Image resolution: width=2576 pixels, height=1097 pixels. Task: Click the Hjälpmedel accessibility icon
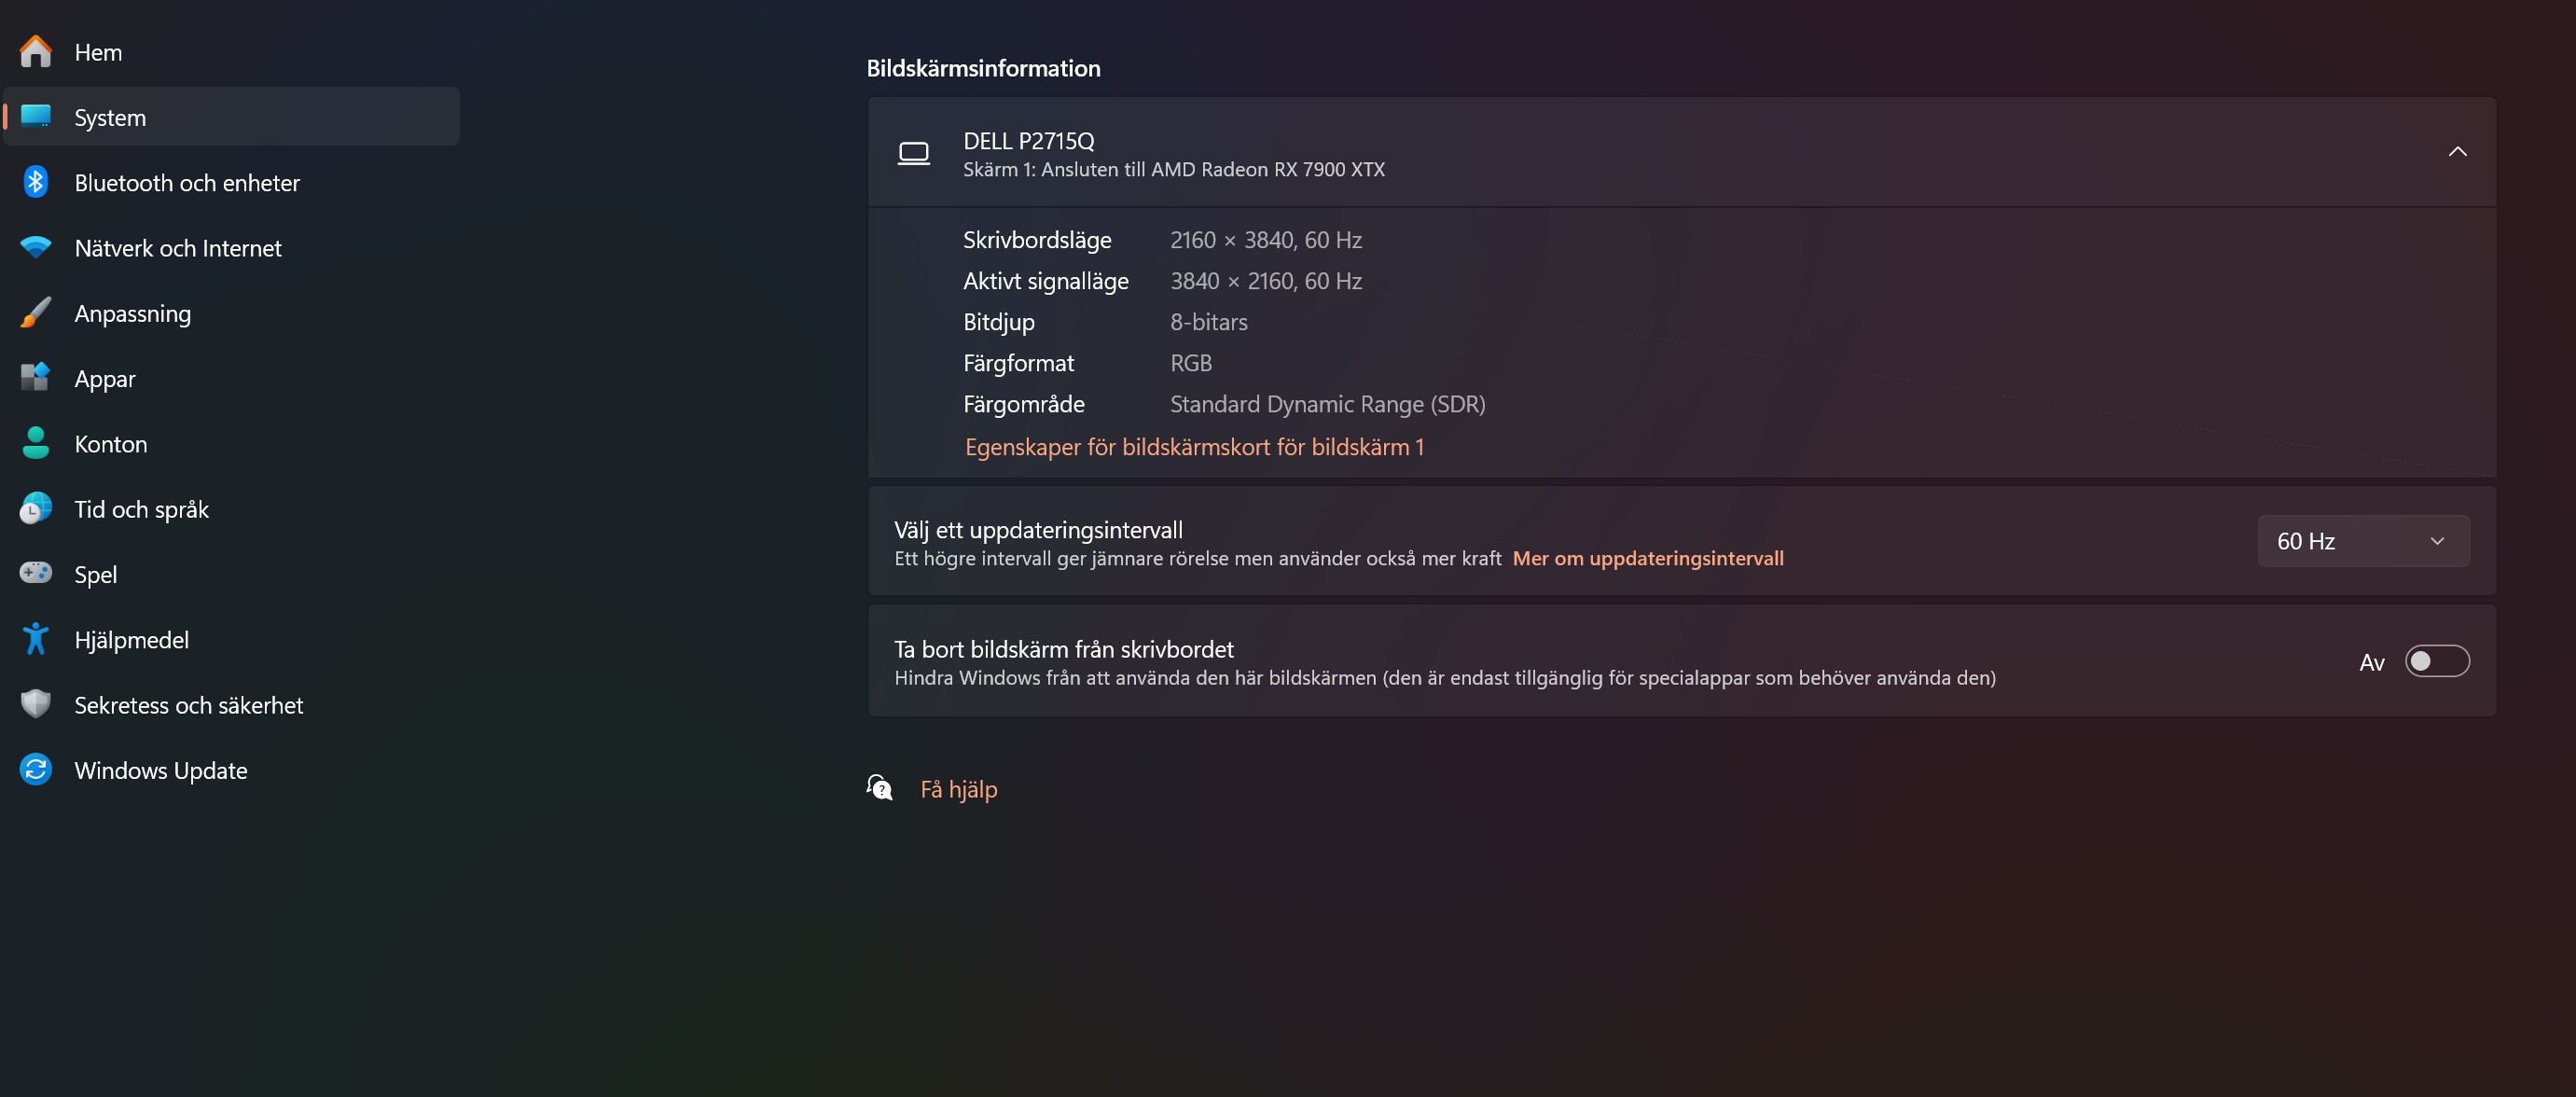click(36, 639)
